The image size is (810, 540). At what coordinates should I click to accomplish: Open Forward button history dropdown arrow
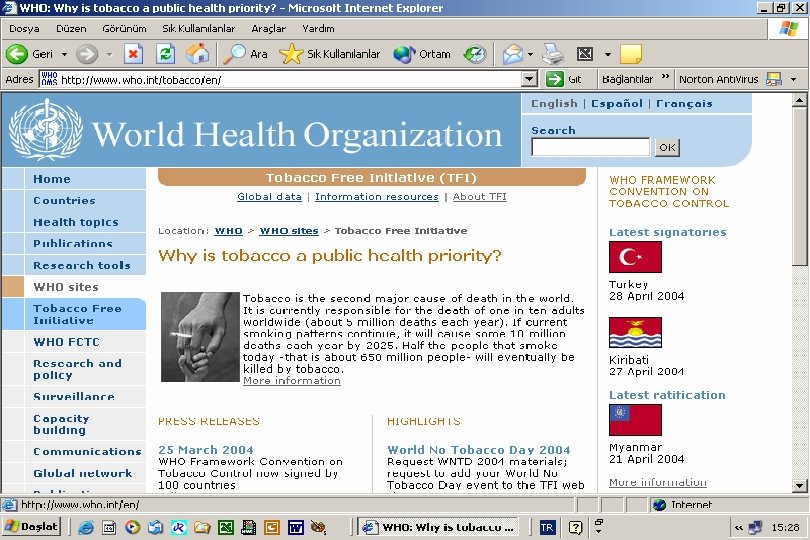pos(109,54)
